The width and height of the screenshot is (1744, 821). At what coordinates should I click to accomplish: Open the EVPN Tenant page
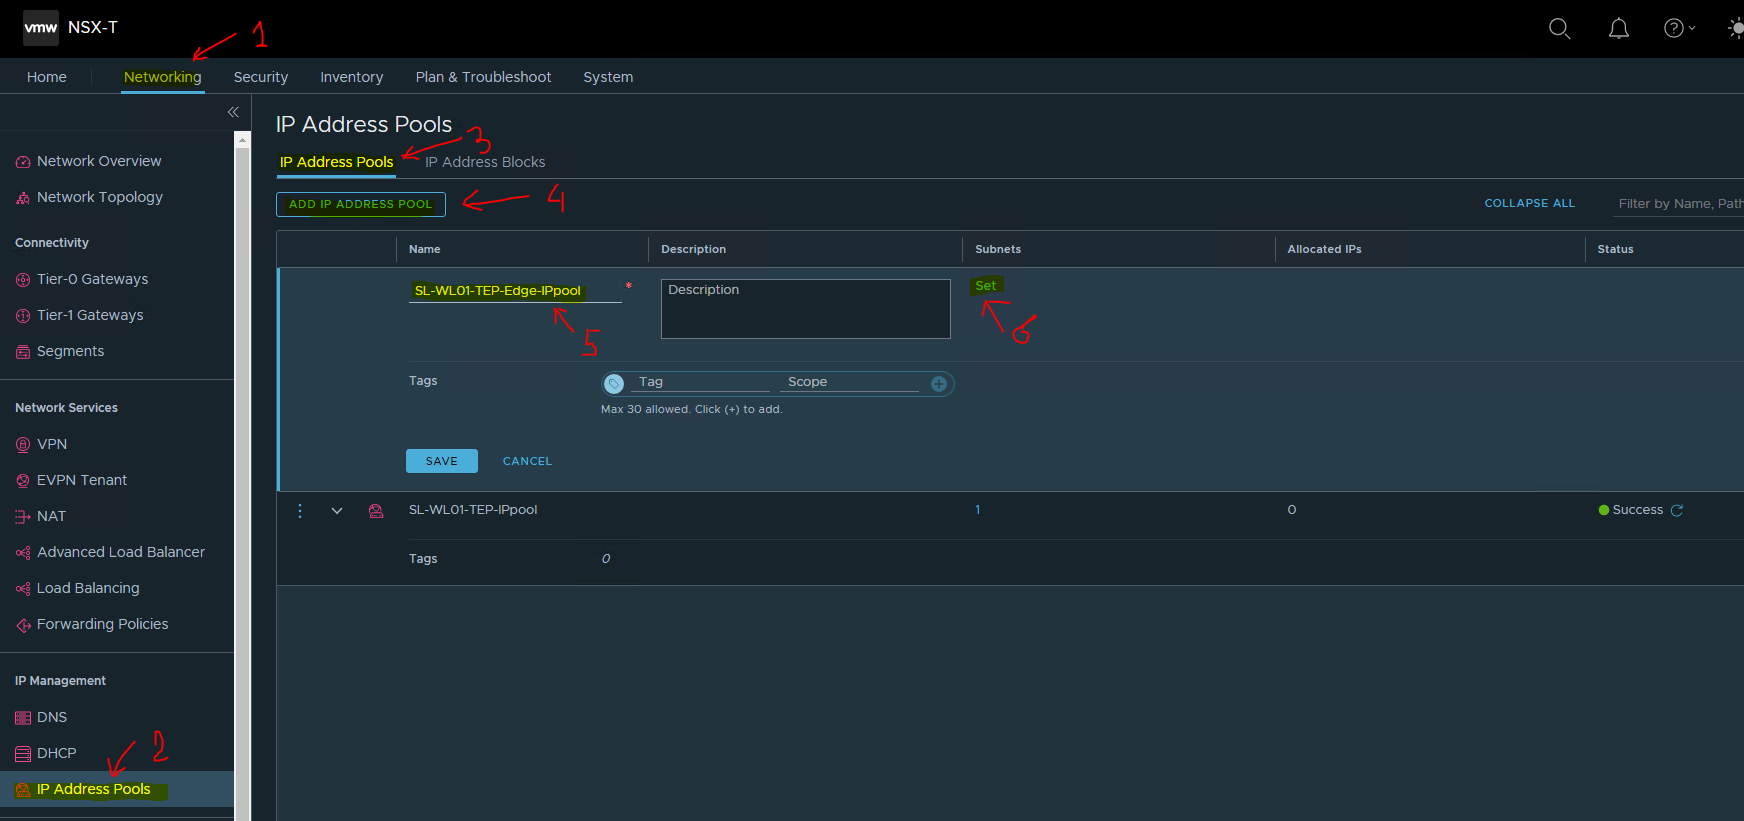[82, 480]
